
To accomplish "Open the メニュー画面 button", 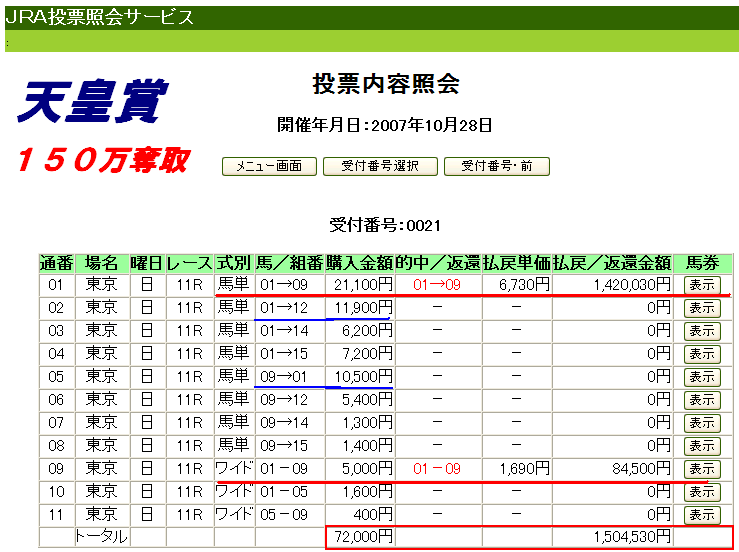I will click(269, 166).
